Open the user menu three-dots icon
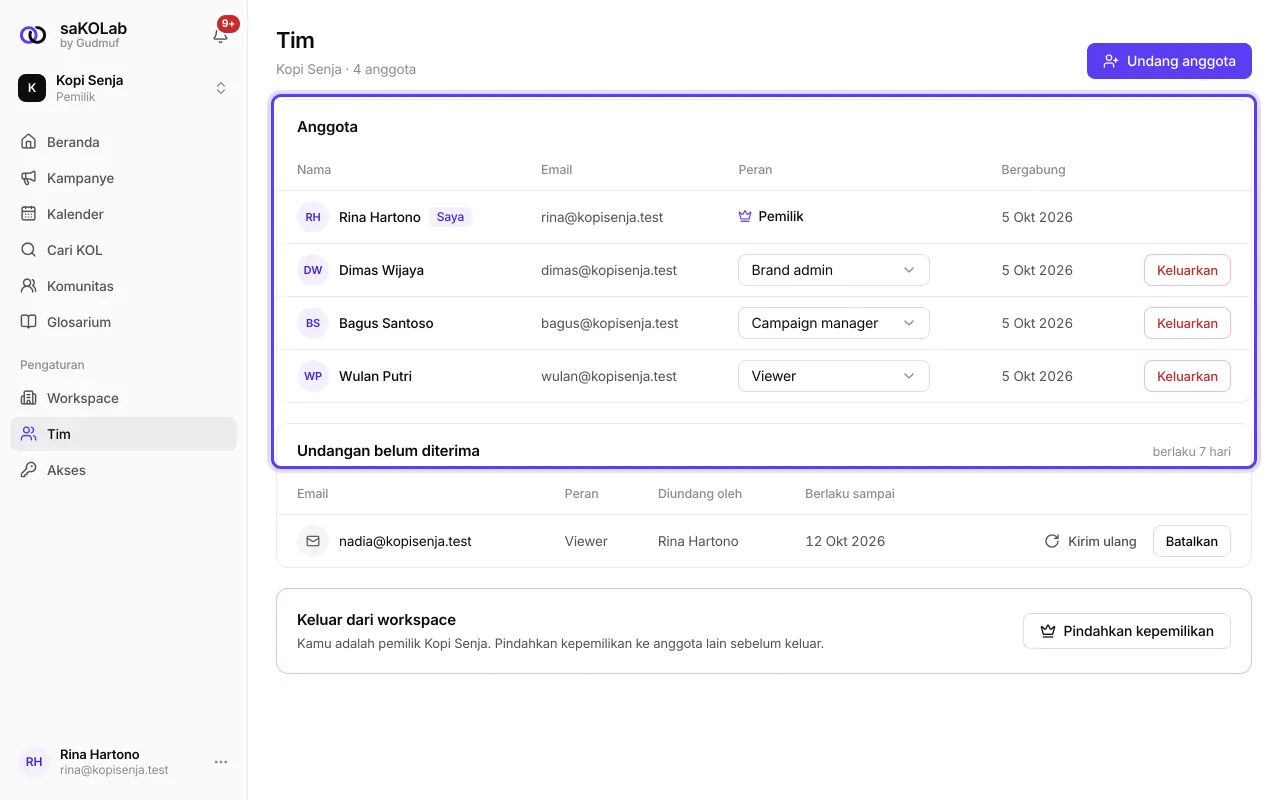The height and width of the screenshot is (800, 1280). click(221, 762)
